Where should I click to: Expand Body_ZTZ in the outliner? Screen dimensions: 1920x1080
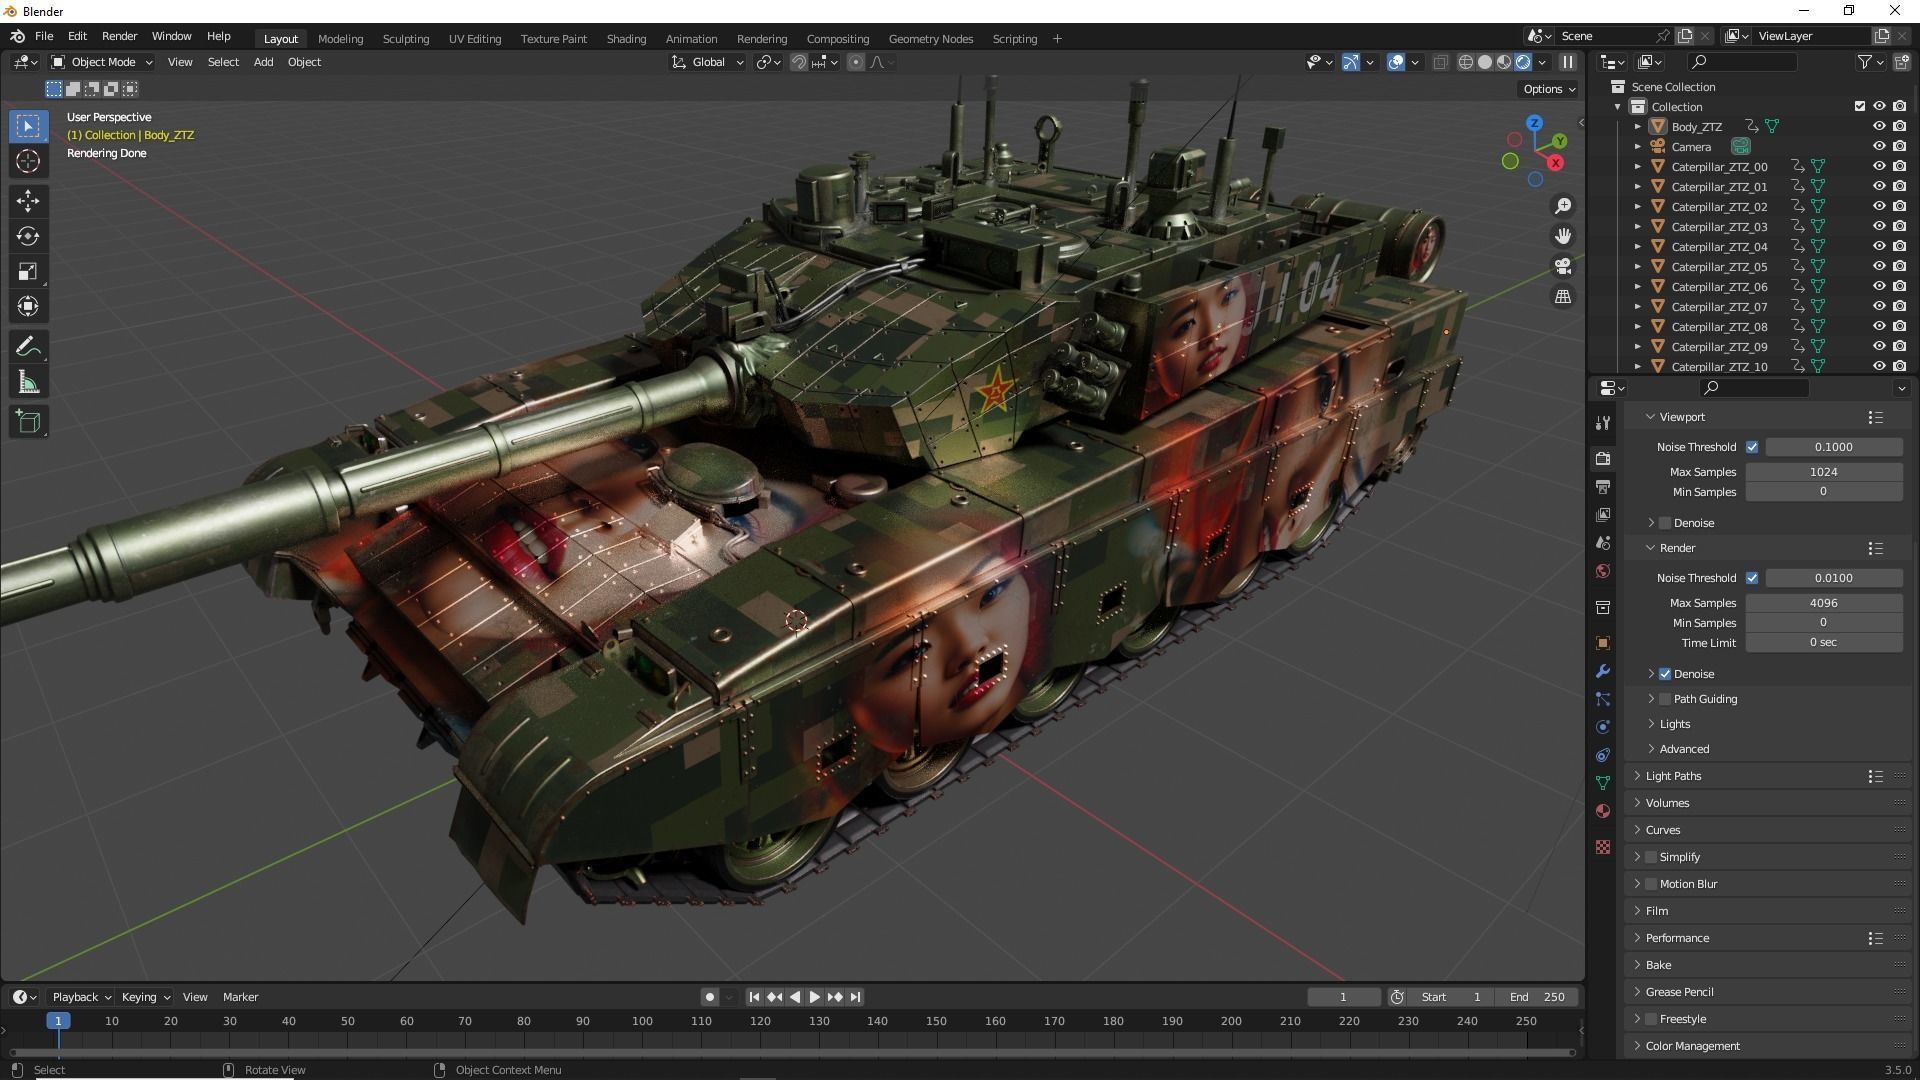(x=1637, y=127)
